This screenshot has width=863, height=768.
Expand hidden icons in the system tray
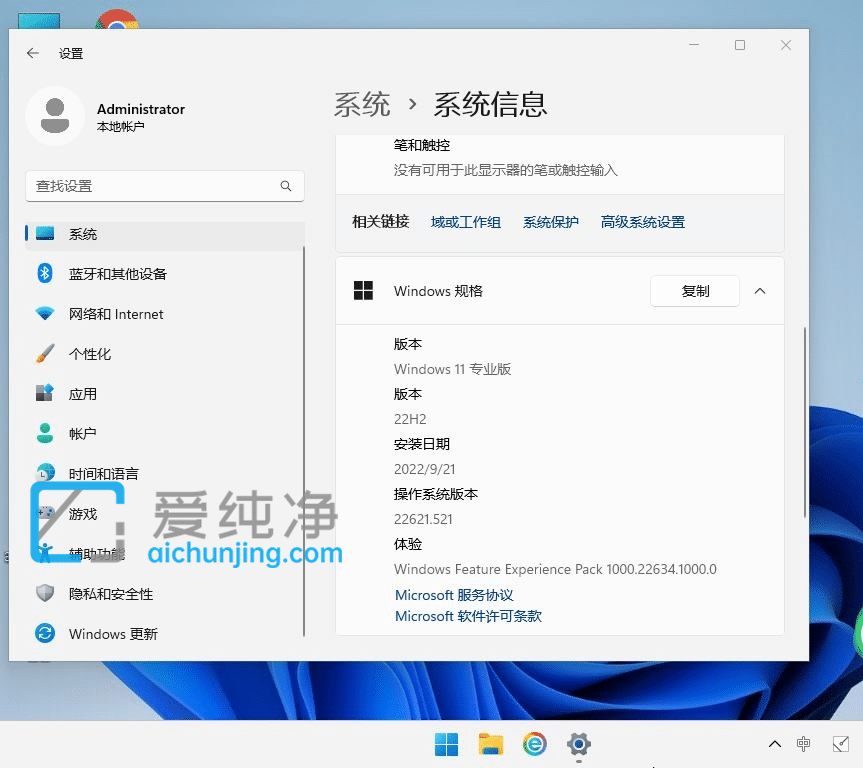774,744
